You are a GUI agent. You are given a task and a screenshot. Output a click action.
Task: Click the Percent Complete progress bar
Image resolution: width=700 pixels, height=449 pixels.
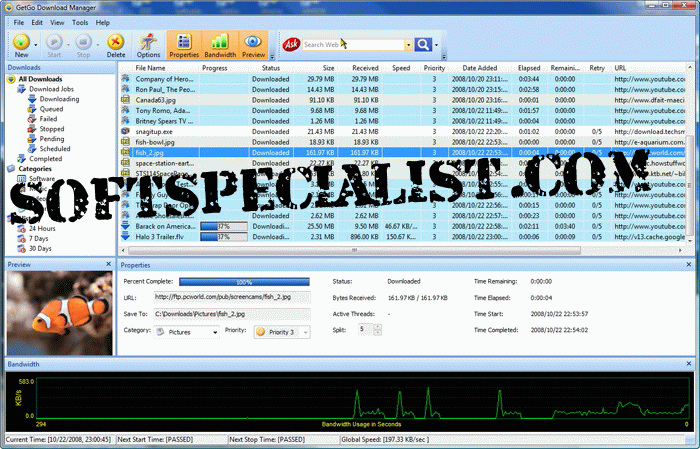click(x=244, y=282)
